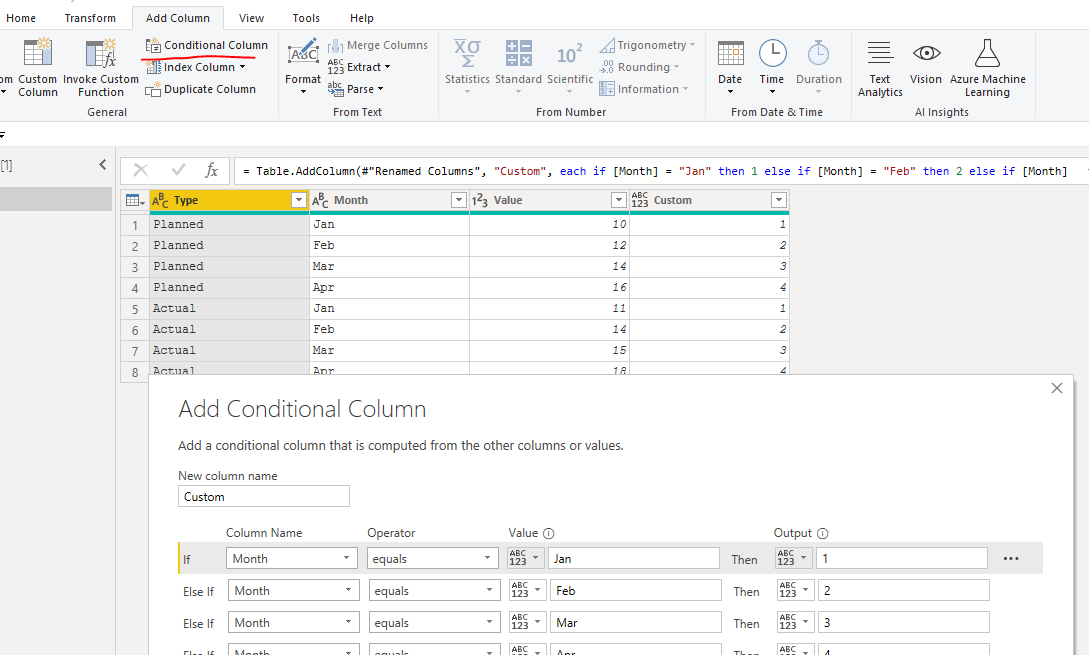The image size is (1089, 655).
Task: Change data type of Type column
Action: click(160, 200)
